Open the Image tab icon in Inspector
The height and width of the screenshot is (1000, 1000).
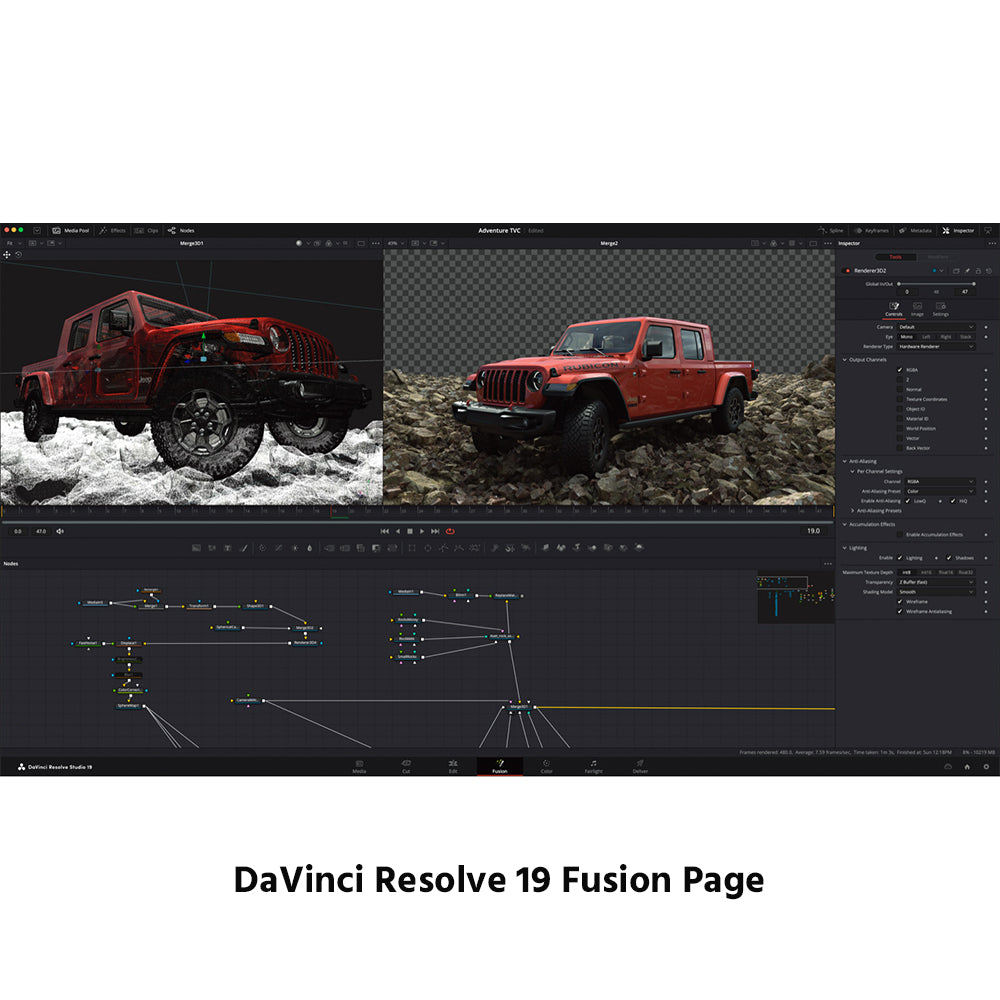(x=917, y=307)
